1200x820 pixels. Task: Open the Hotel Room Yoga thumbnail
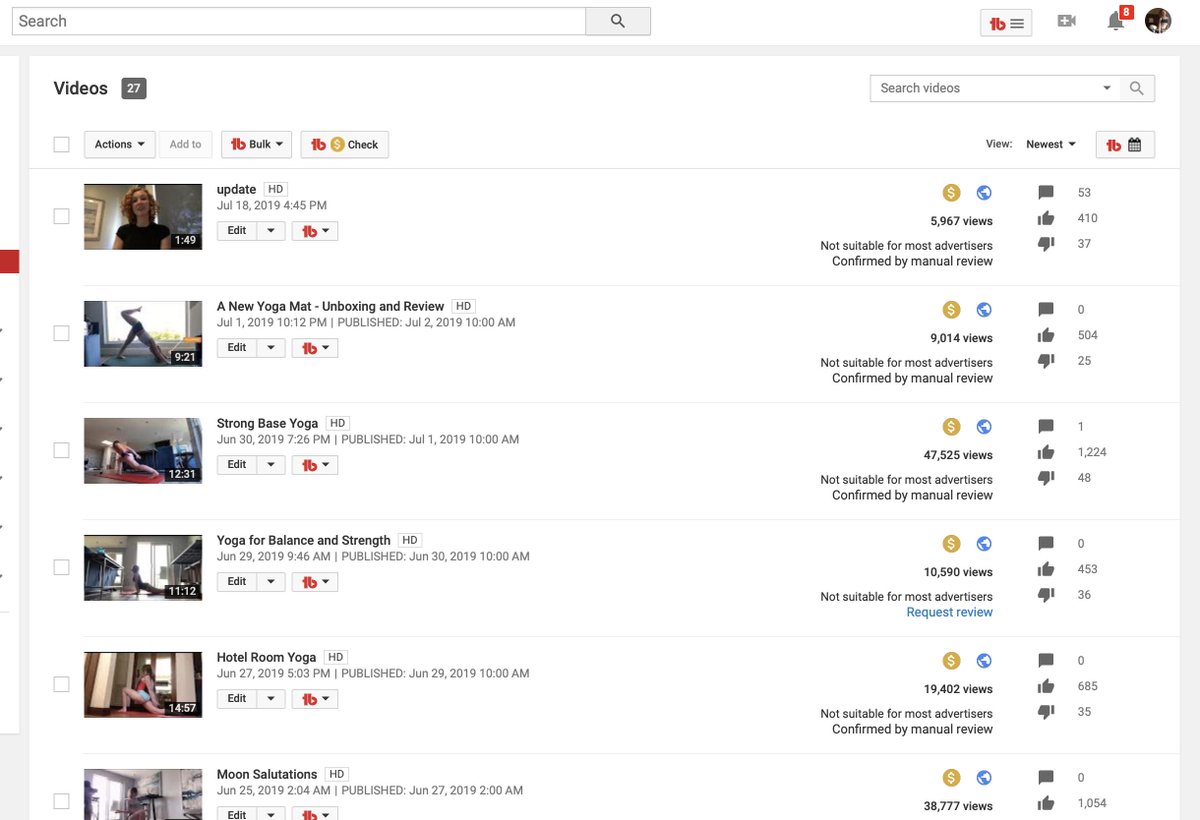tap(143, 684)
